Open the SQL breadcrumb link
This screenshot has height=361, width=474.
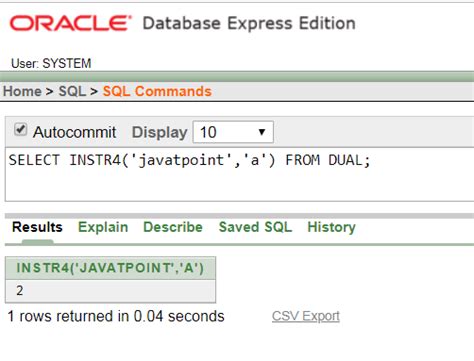point(72,91)
